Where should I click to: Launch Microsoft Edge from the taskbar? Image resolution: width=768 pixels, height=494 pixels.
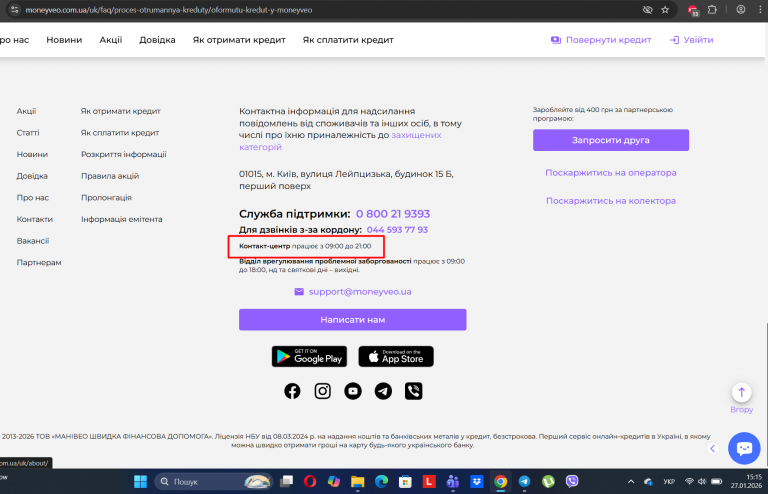(x=382, y=482)
